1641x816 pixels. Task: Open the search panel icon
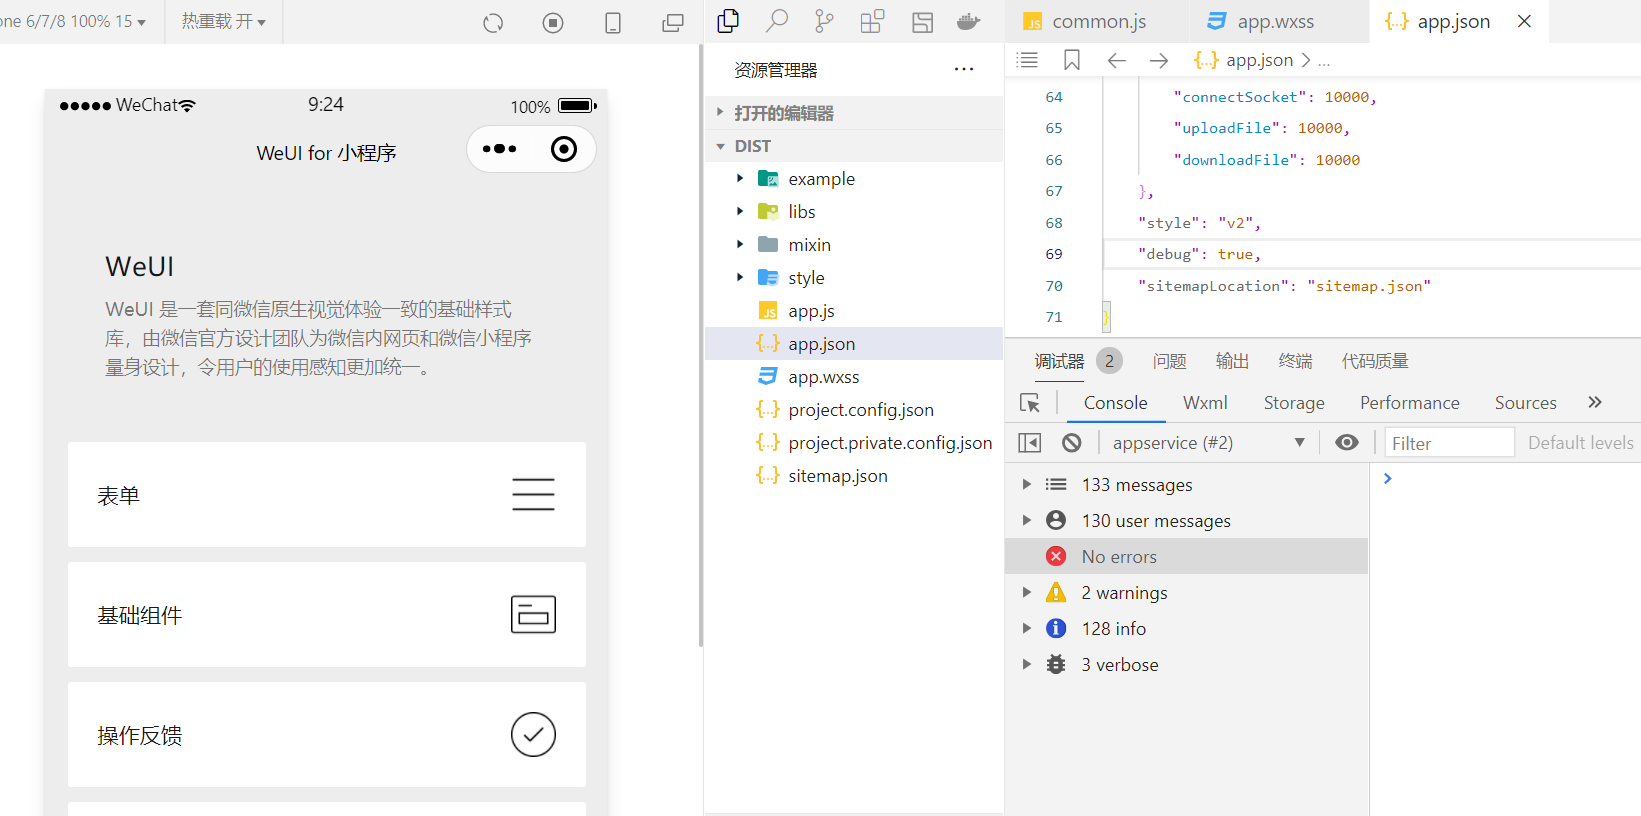coord(777,21)
